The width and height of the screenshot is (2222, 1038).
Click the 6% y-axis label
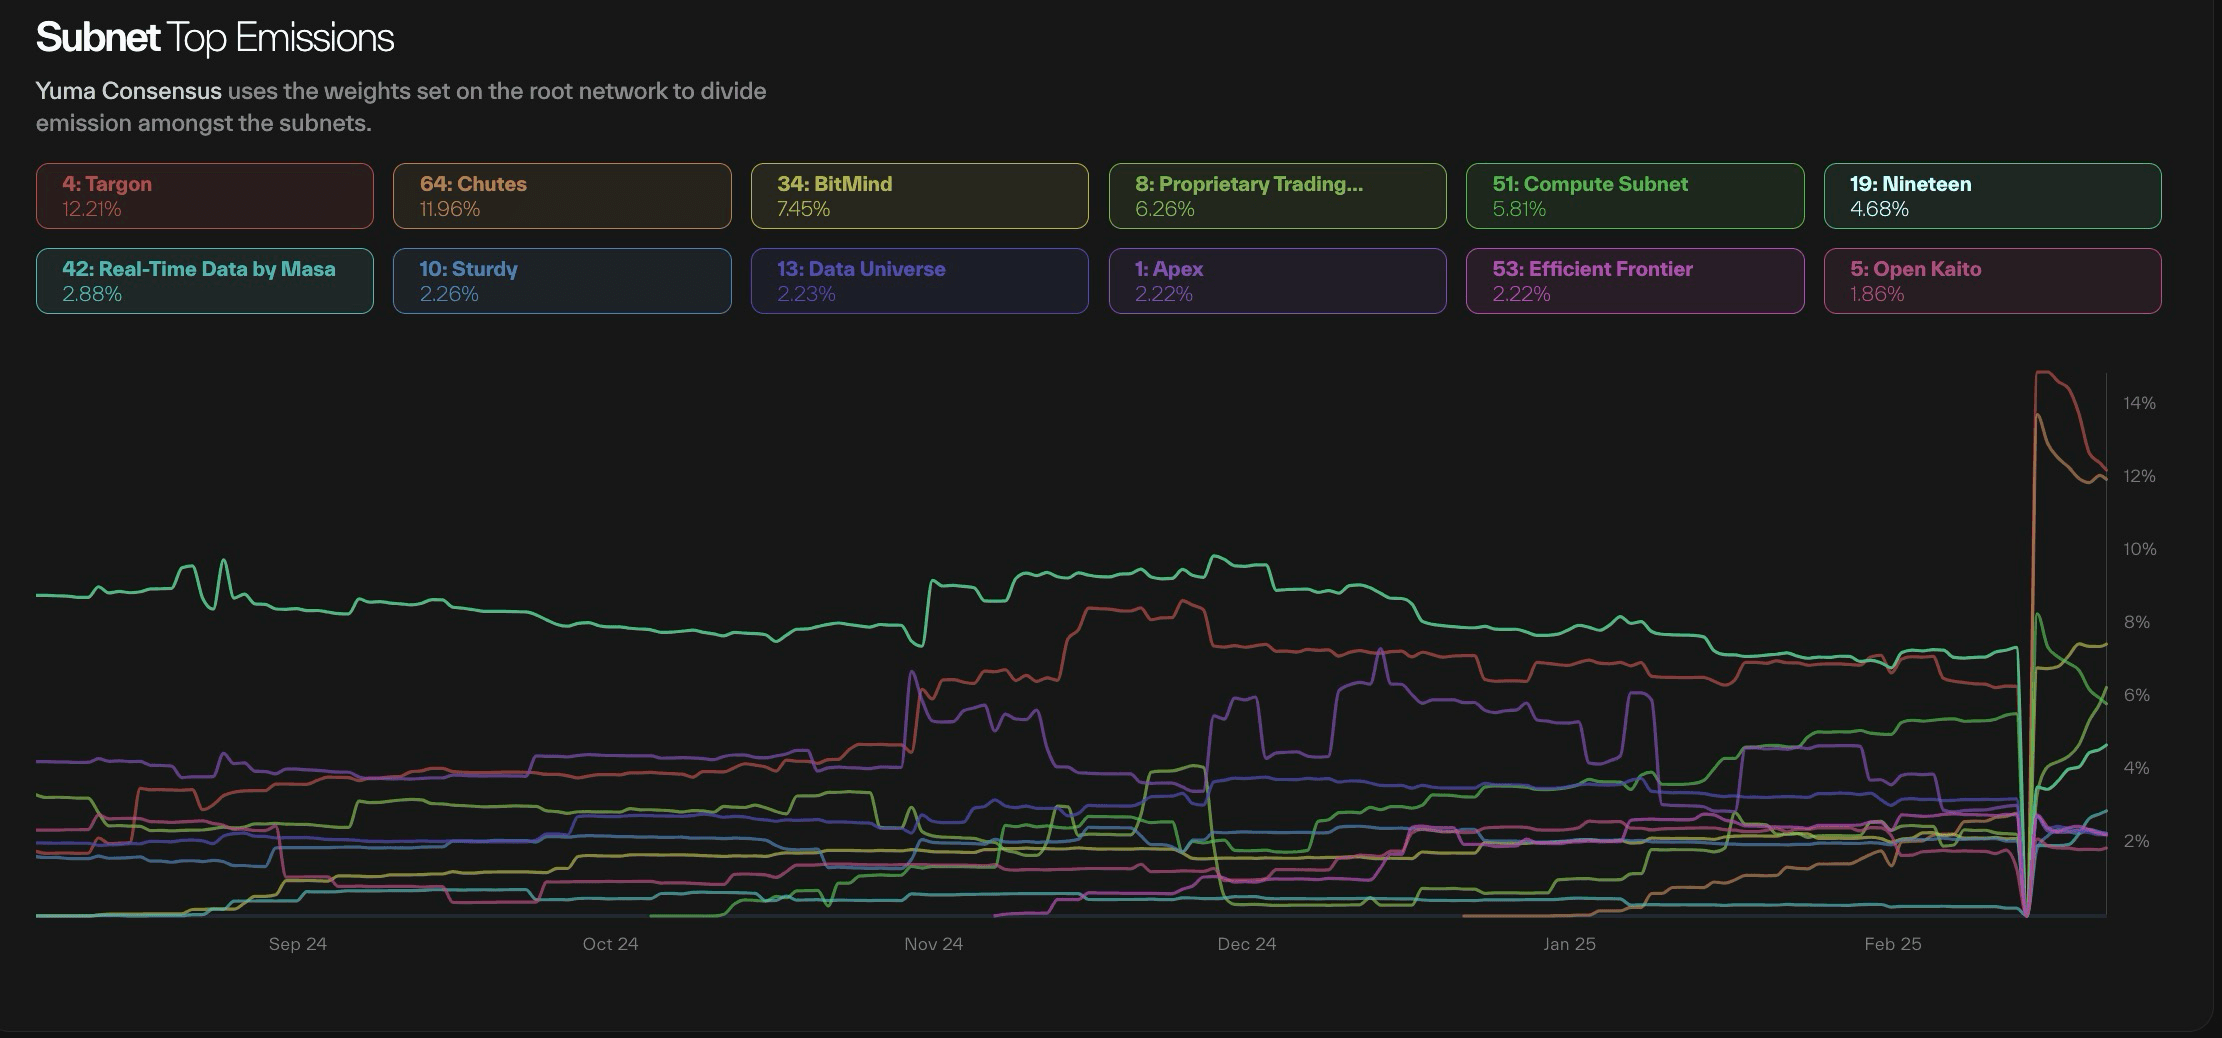click(2137, 695)
